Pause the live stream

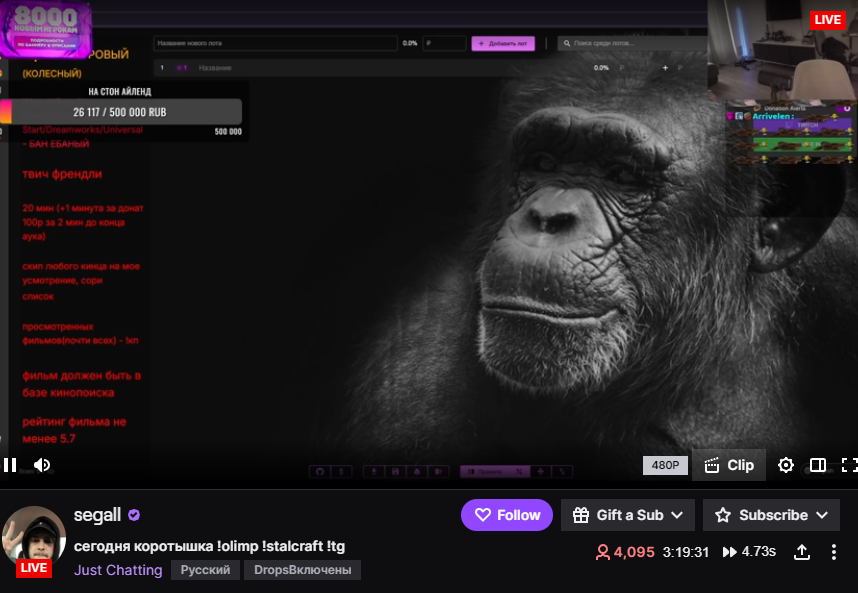coord(10,465)
